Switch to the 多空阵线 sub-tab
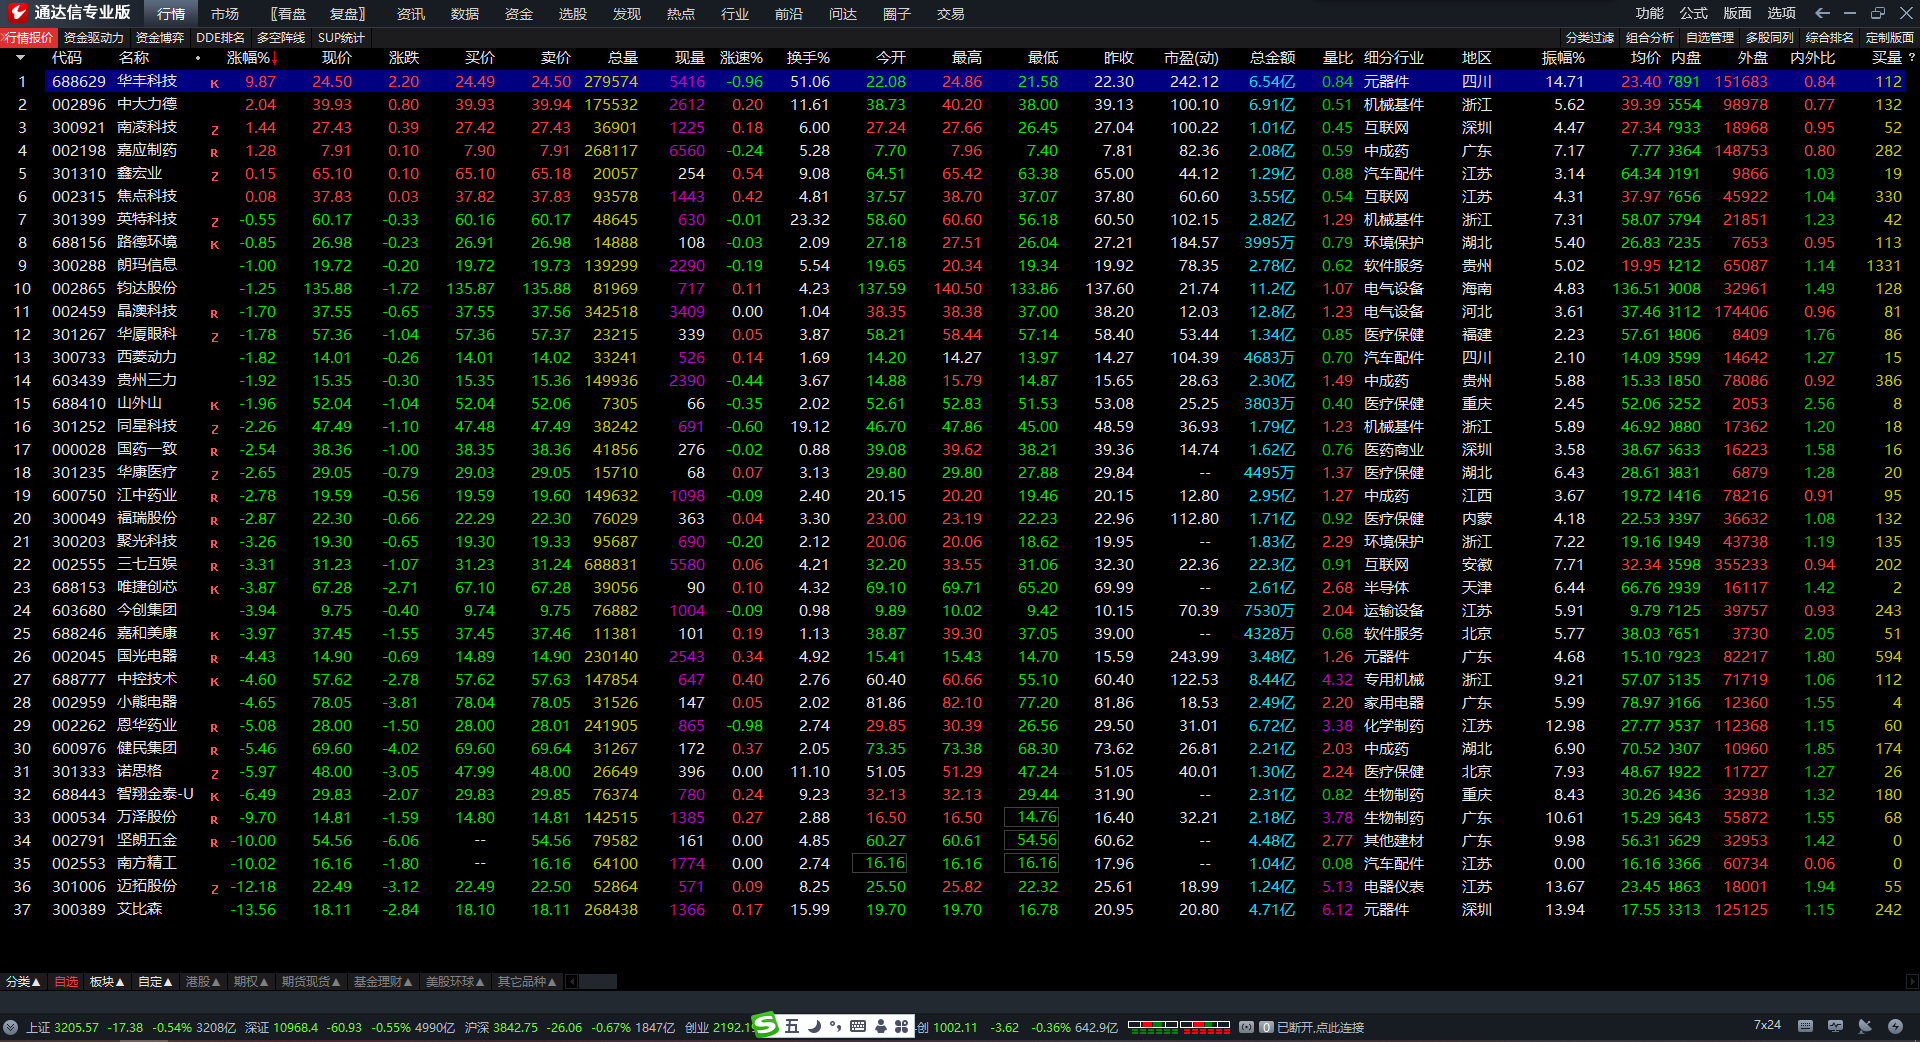 pos(281,37)
